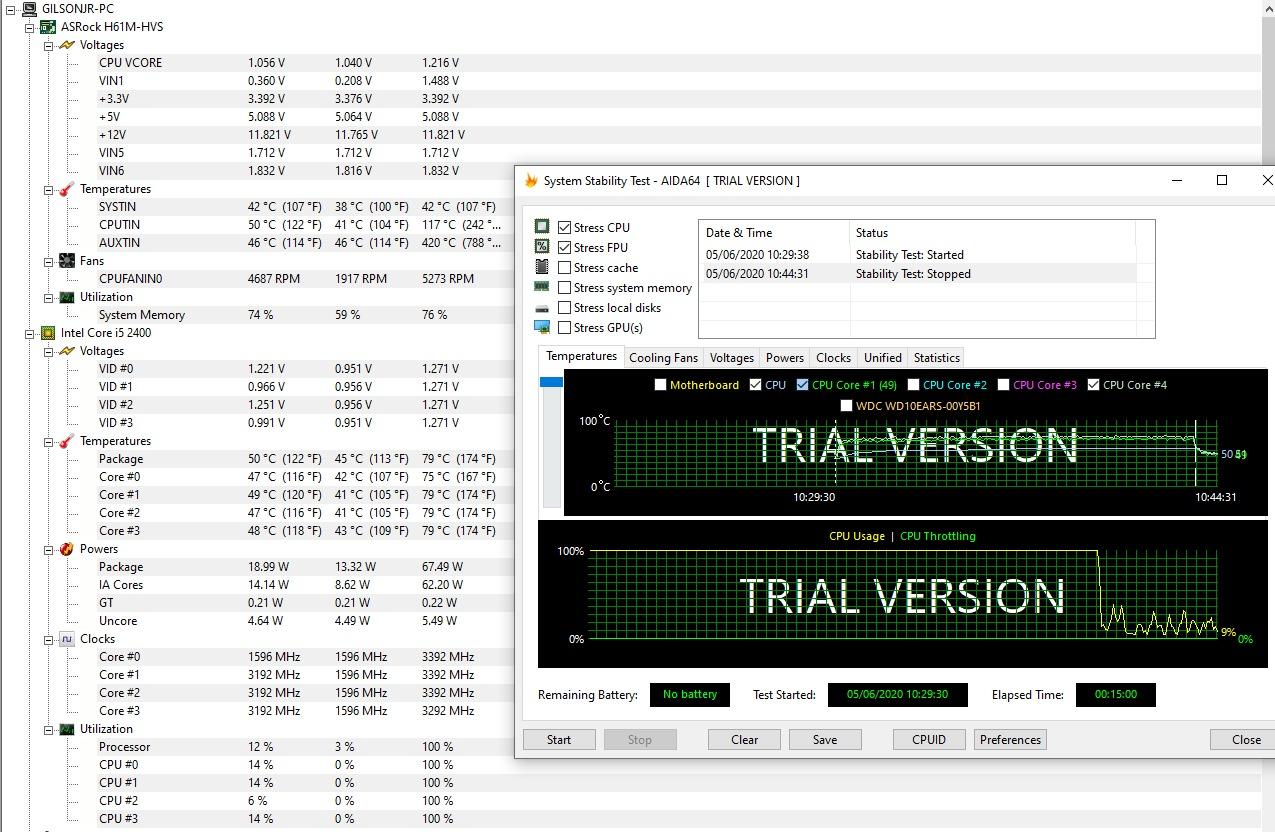Enable the WDC WD10EARS-00Y5B1 graph checkbox
Viewport: 1275px width, 832px height.
[x=846, y=406]
